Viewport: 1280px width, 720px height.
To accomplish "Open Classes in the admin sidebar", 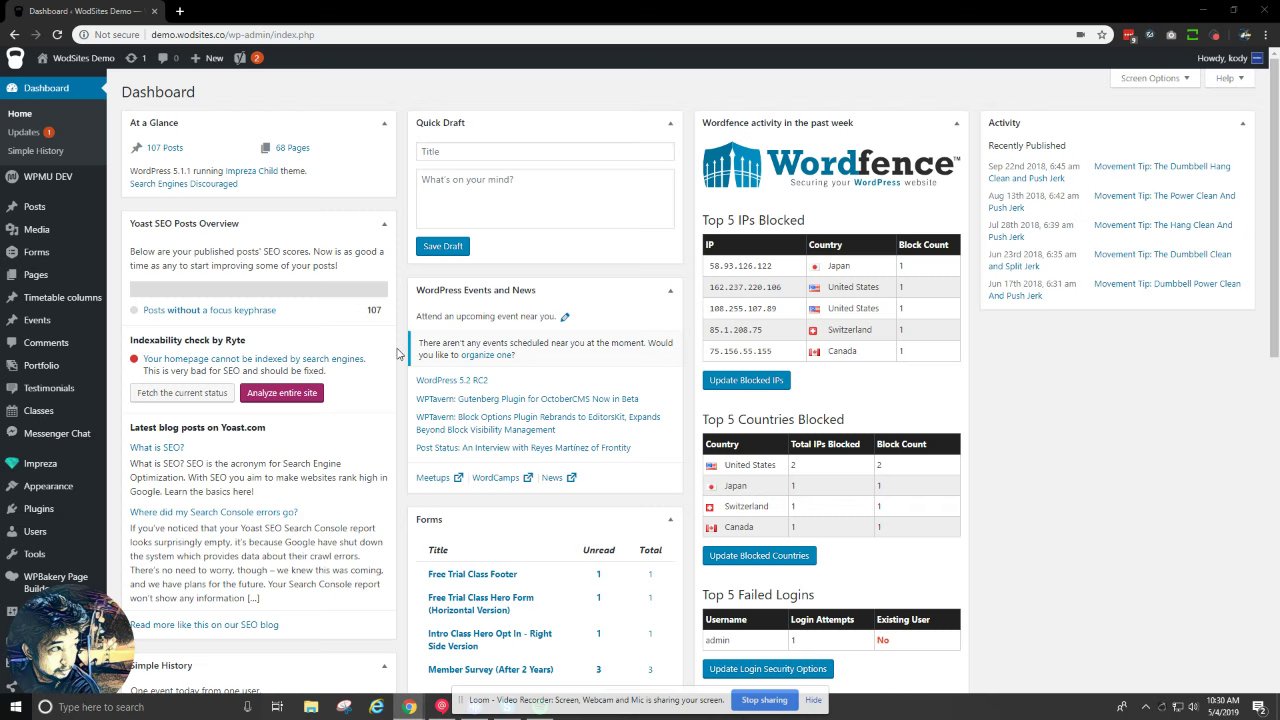I will pyautogui.click(x=38, y=411).
